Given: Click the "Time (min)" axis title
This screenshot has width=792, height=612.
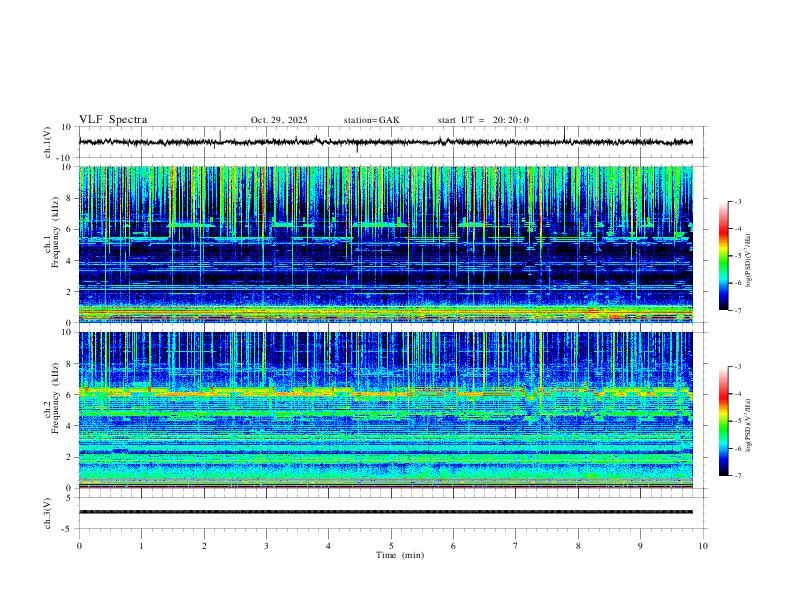Looking at the screenshot, I should coord(400,555).
